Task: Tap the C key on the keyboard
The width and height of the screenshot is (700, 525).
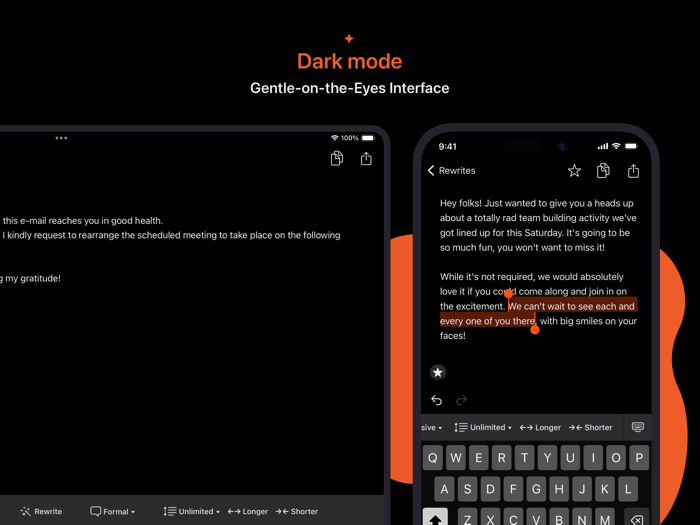Action: click(513, 517)
